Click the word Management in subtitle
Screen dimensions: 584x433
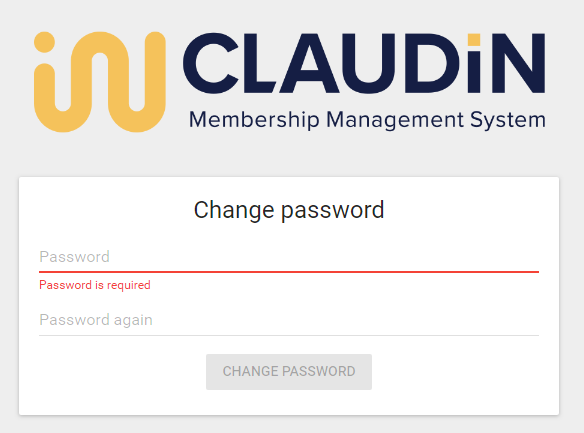(395, 121)
